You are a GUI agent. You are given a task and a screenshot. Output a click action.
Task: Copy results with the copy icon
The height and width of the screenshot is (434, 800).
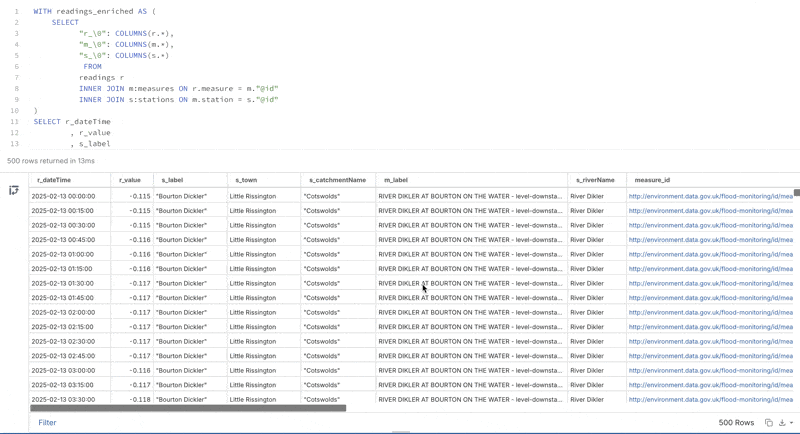(x=769, y=423)
